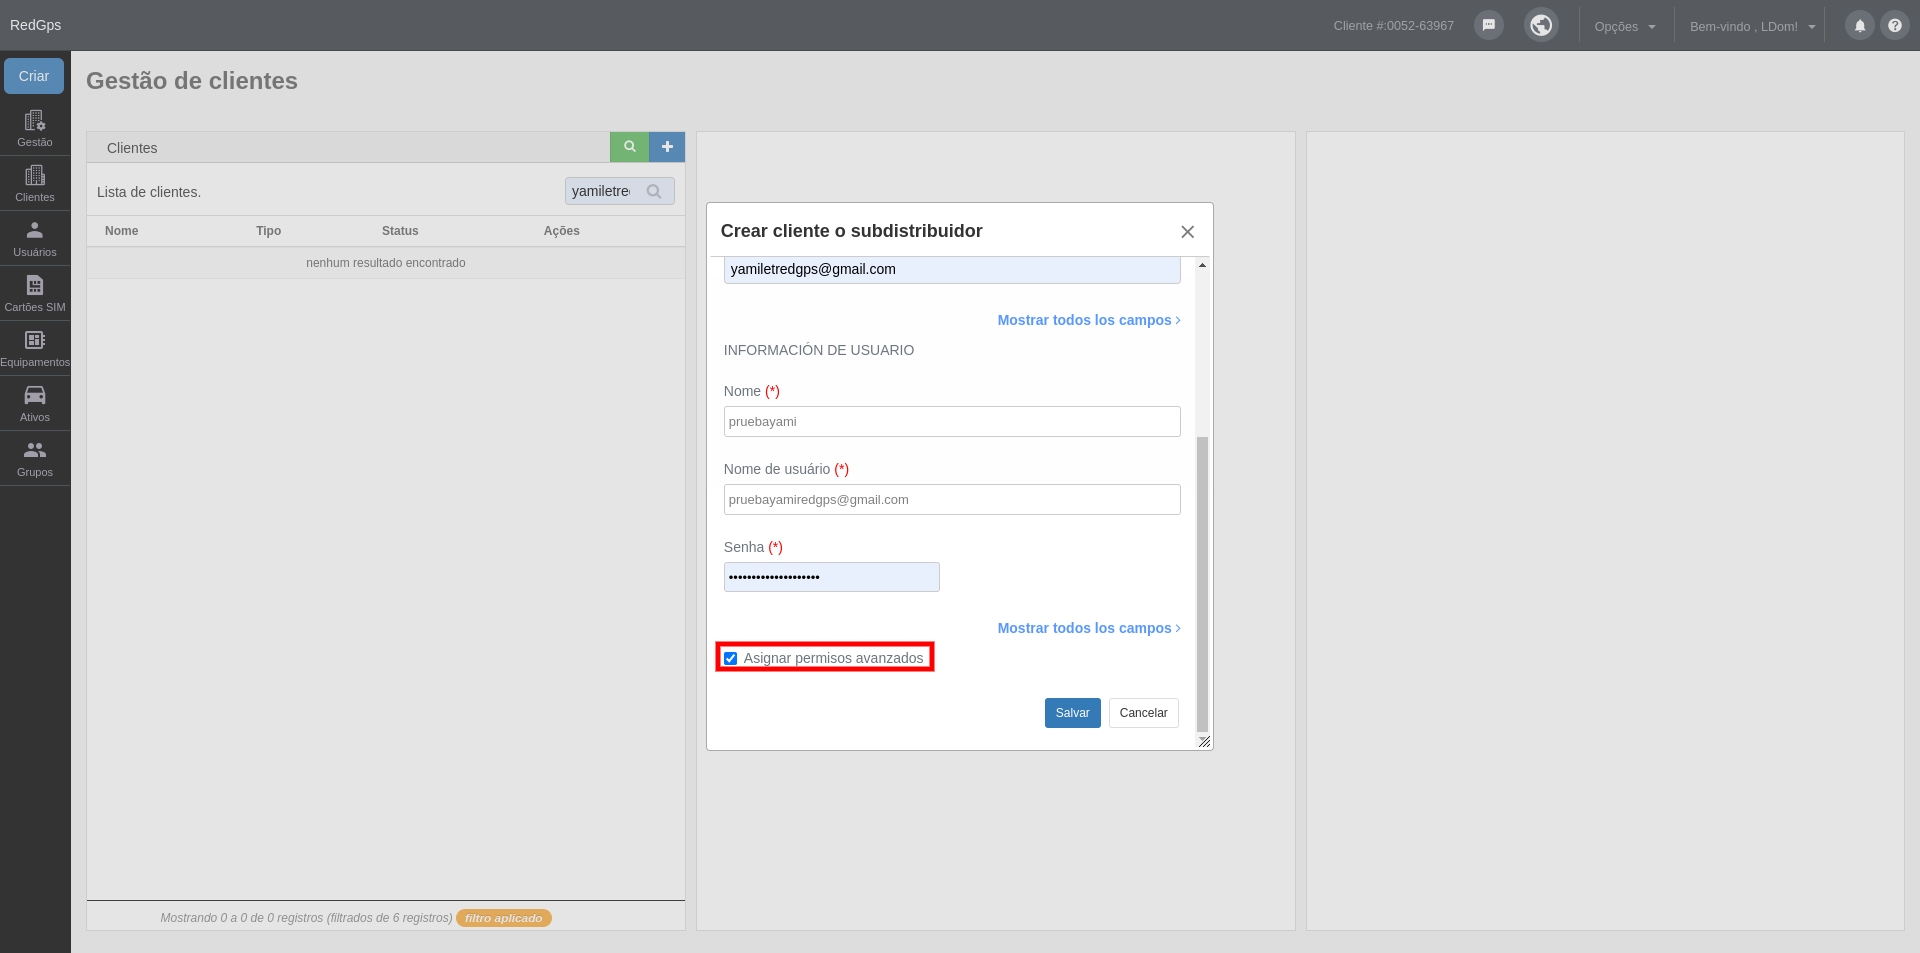
Task: Uncheck Asignar permisos avanzados checkbox
Action: click(730, 658)
